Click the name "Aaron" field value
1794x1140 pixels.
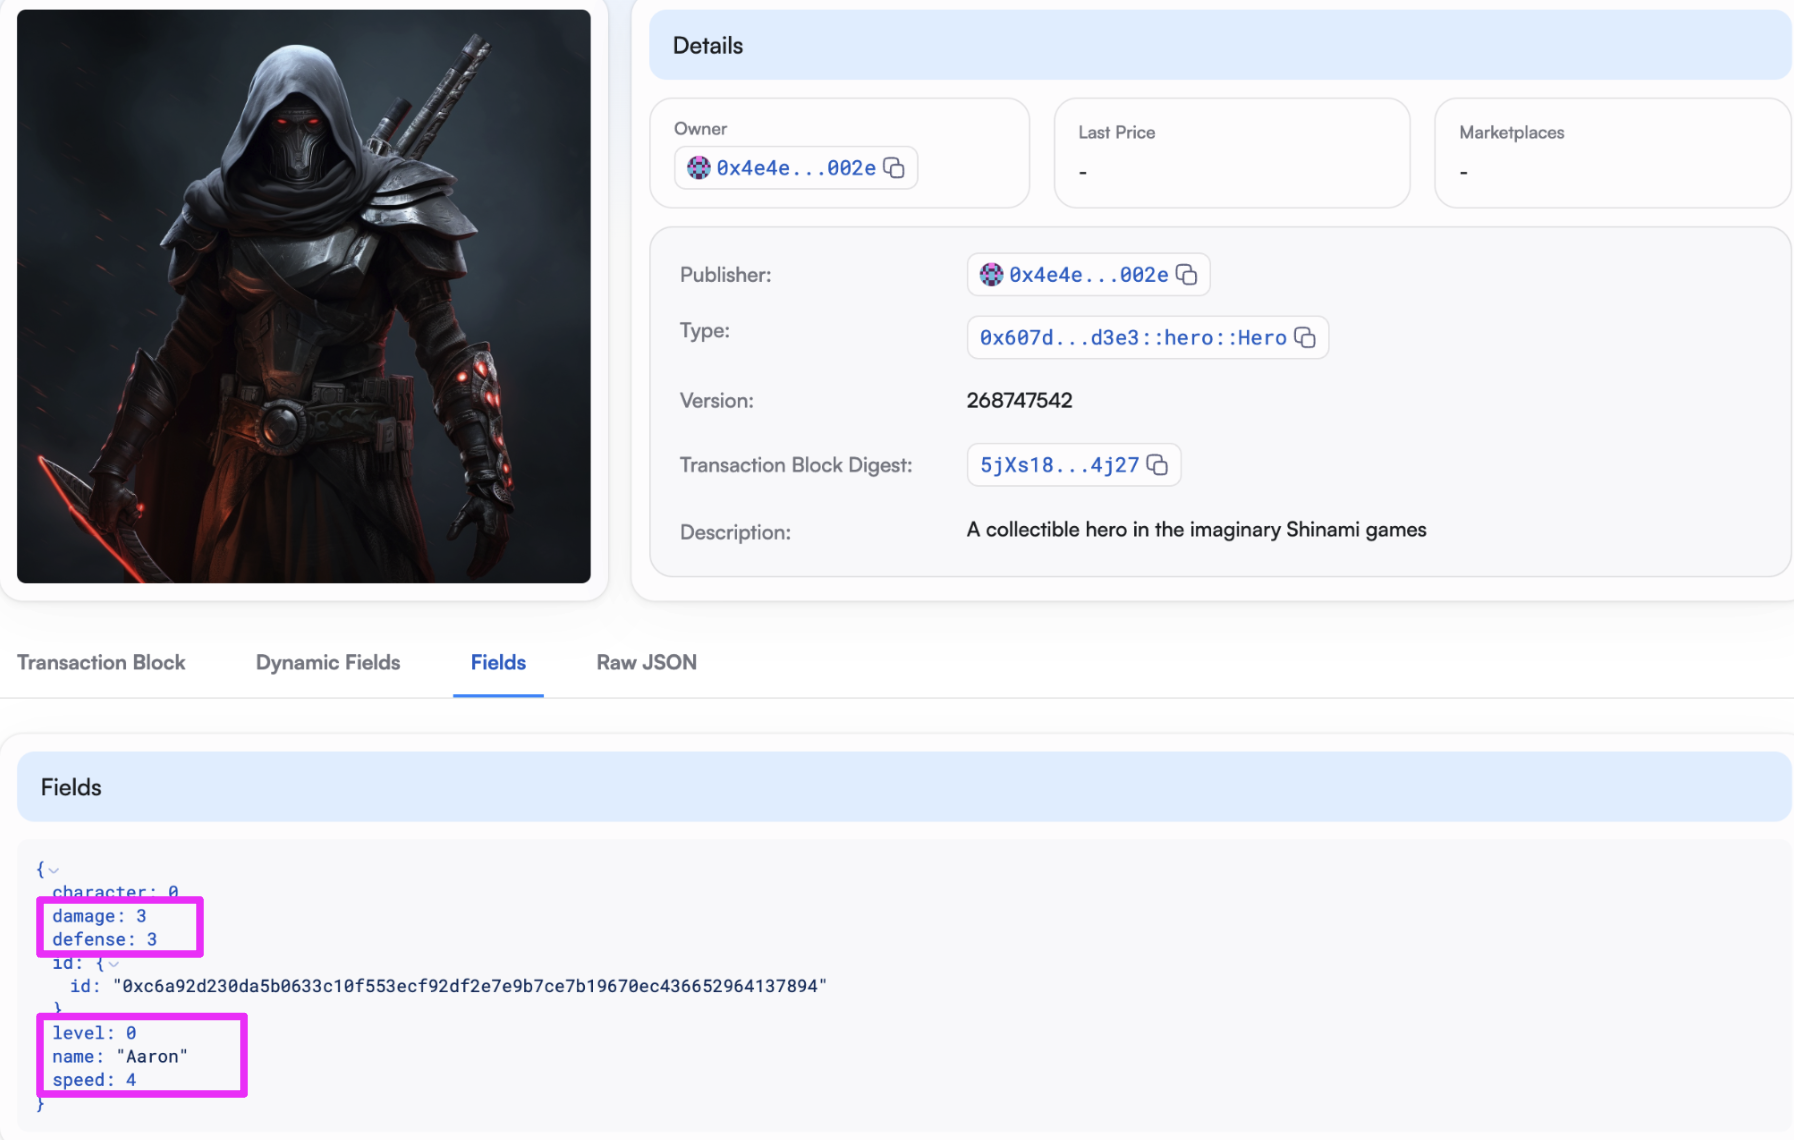[x=152, y=1057]
